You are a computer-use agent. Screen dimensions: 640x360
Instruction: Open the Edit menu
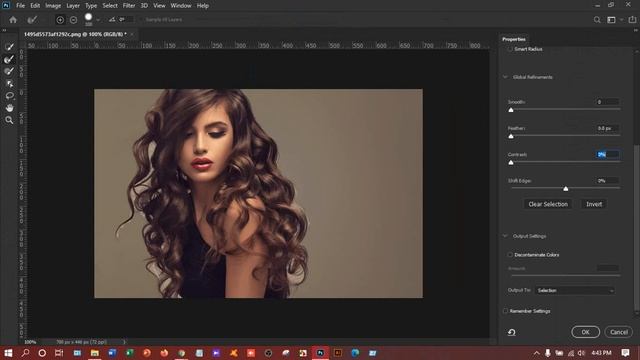pos(35,6)
